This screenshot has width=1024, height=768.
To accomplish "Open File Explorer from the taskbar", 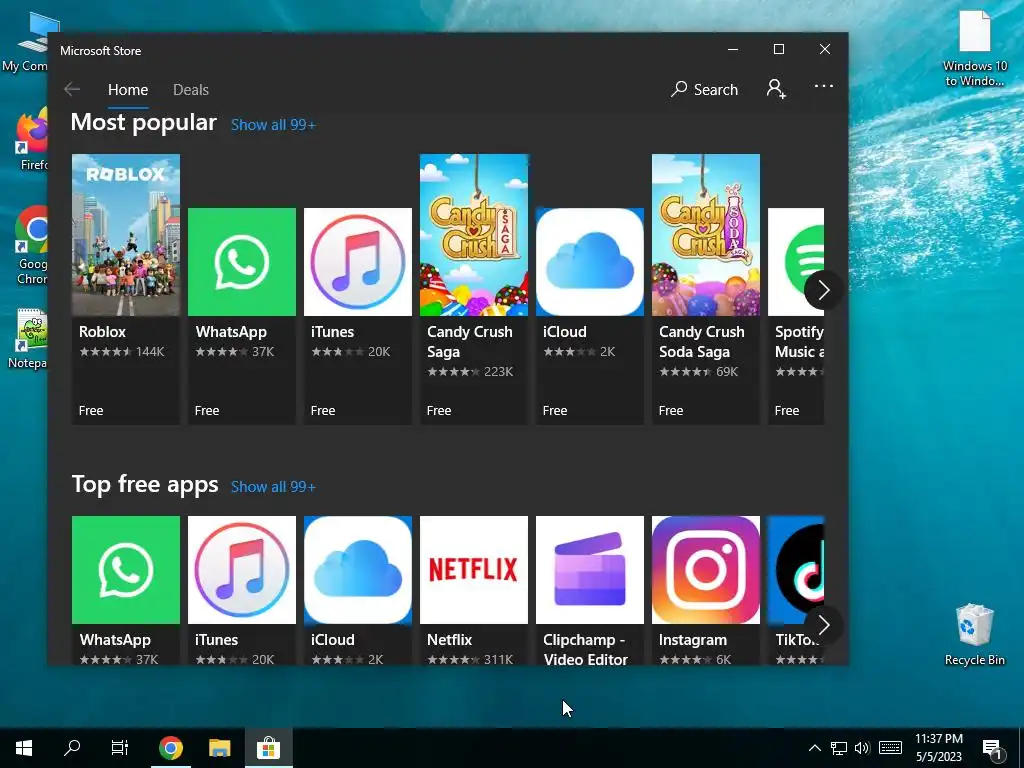I will [x=219, y=748].
